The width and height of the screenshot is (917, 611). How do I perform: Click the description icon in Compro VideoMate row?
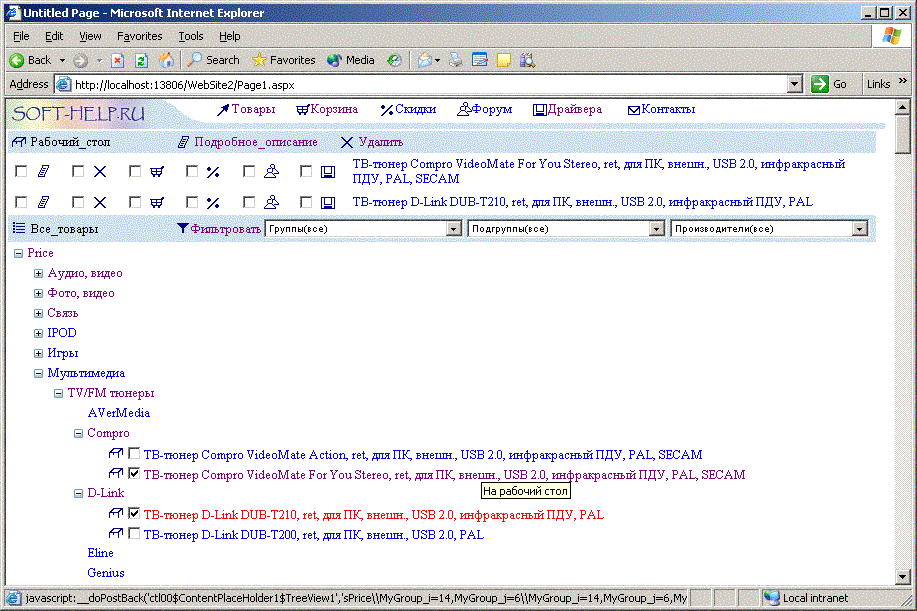click(x=43, y=171)
